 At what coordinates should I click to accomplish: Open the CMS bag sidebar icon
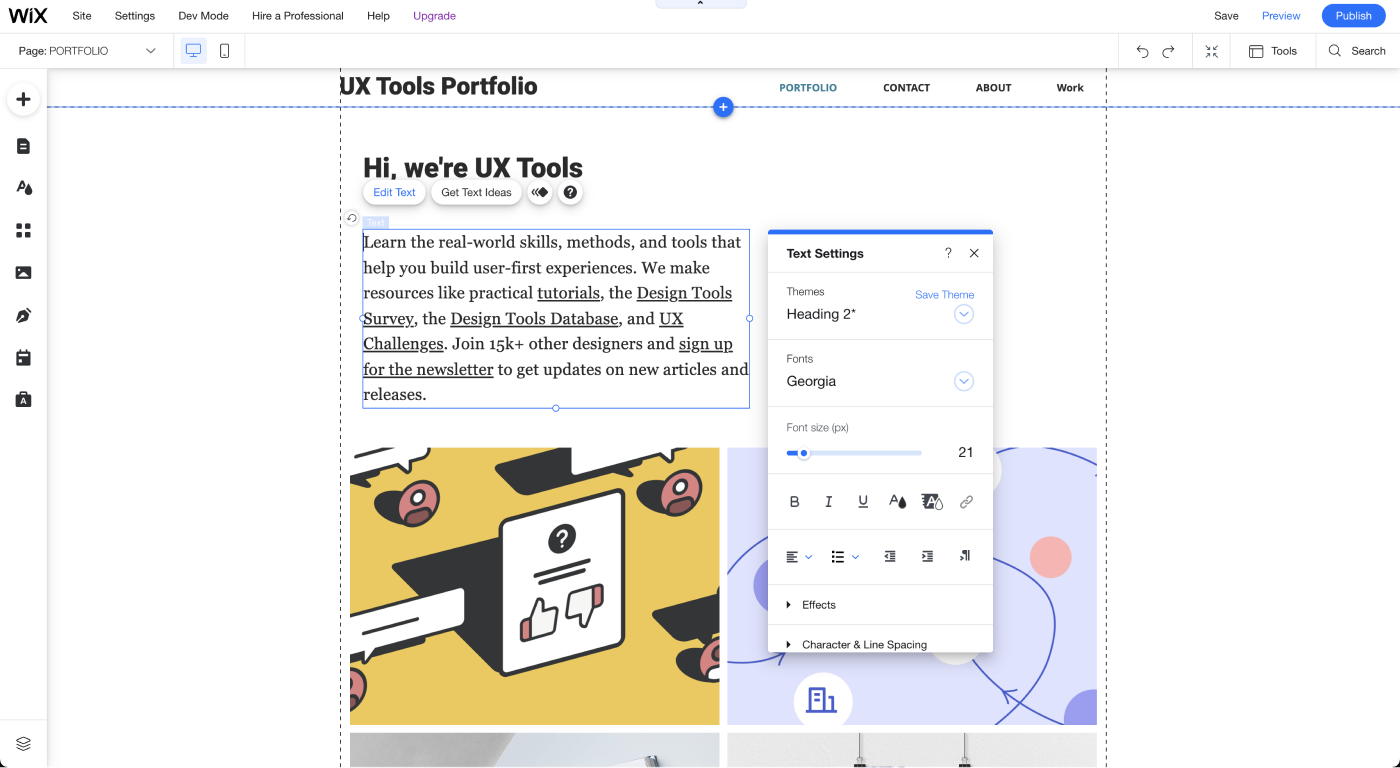[23, 400]
